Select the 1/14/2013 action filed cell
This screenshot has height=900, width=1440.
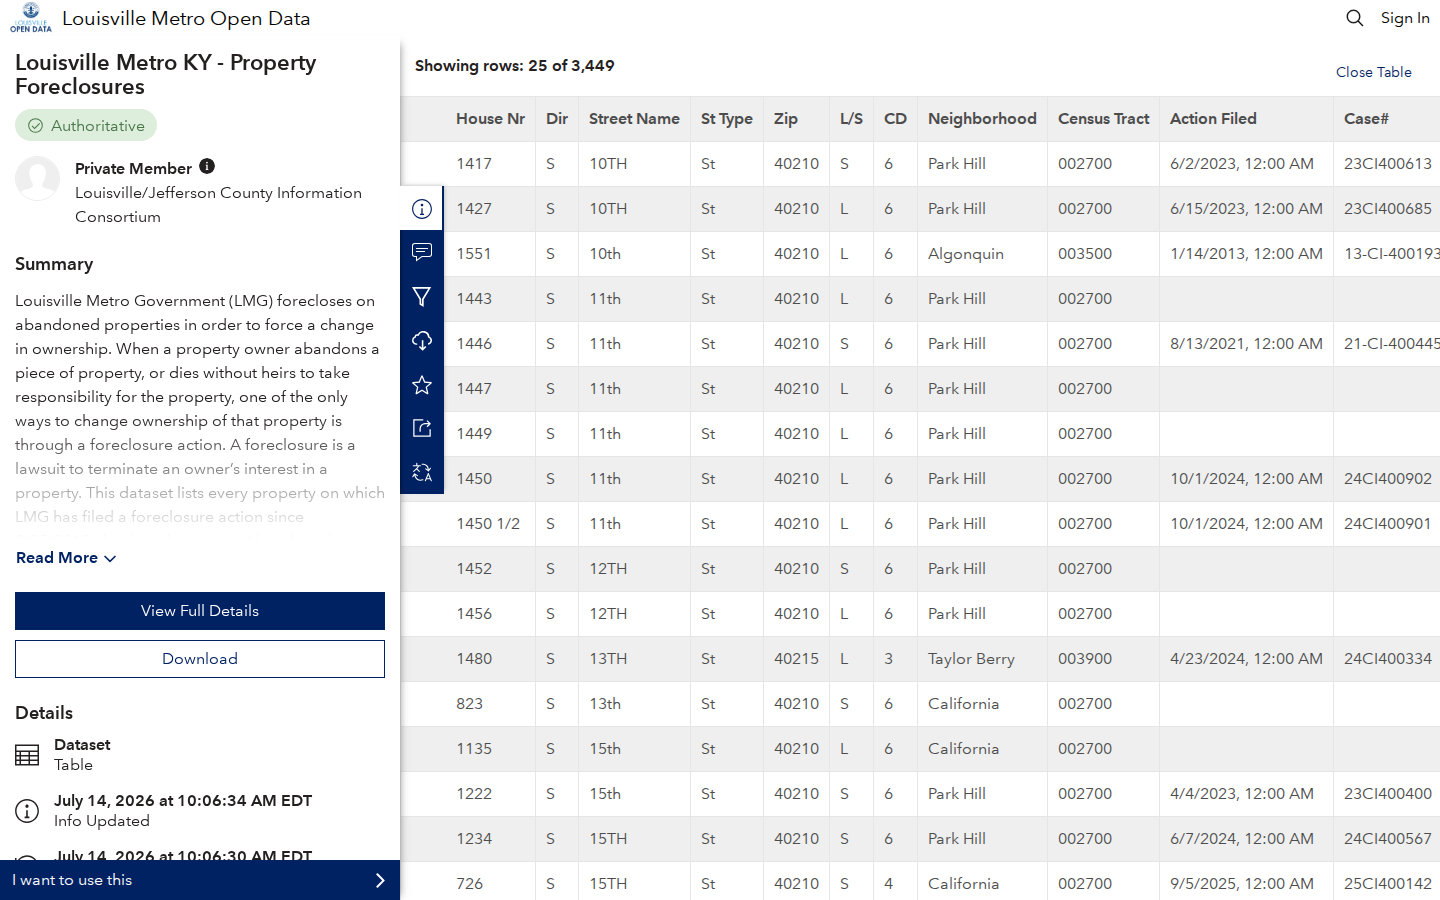(1246, 254)
